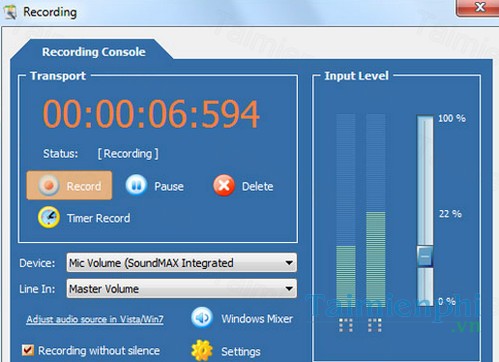The width and height of the screenshot is (499, 362).
Task: Click the 22 % level label
Action: pyautogui.click(x=450, y=214)
